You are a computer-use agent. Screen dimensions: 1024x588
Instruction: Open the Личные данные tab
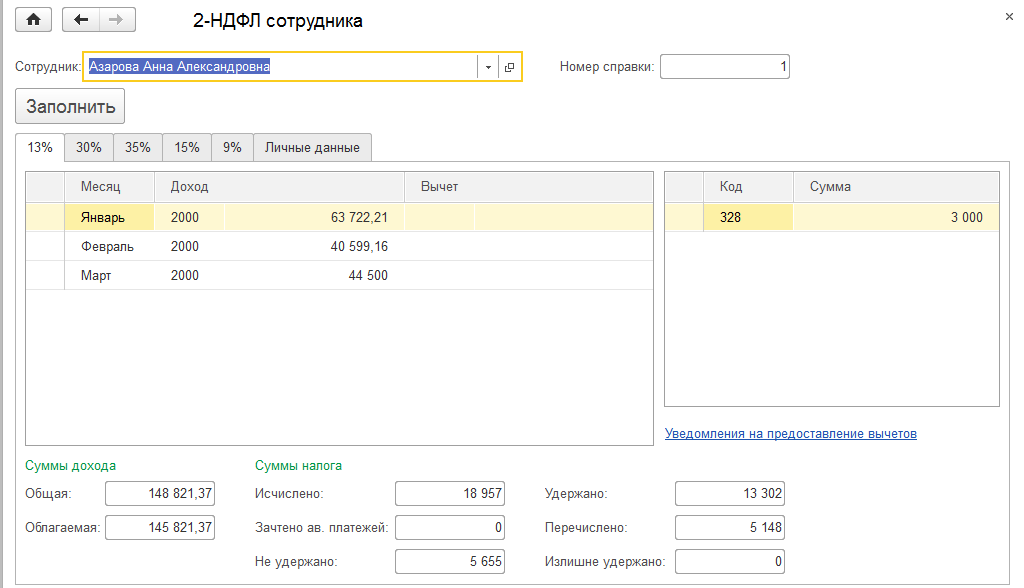point(312,147)
